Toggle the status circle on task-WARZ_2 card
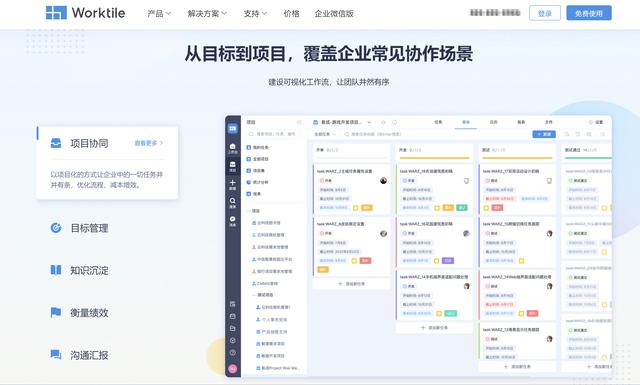Screen dimensions: 640x385 tap(322, 180)
